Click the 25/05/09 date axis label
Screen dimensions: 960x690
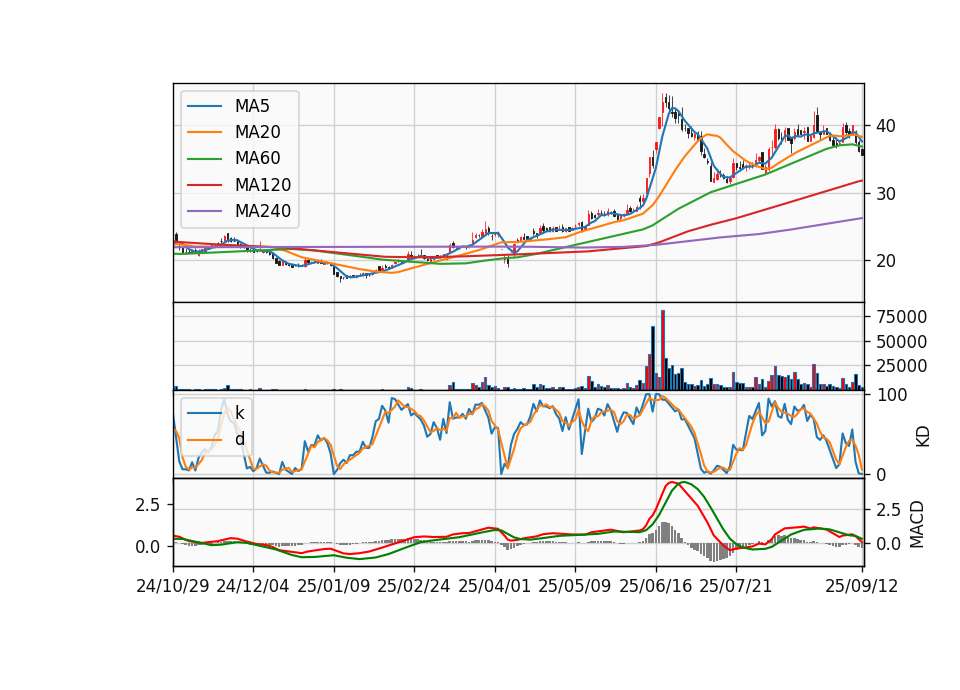click(575, 586)
